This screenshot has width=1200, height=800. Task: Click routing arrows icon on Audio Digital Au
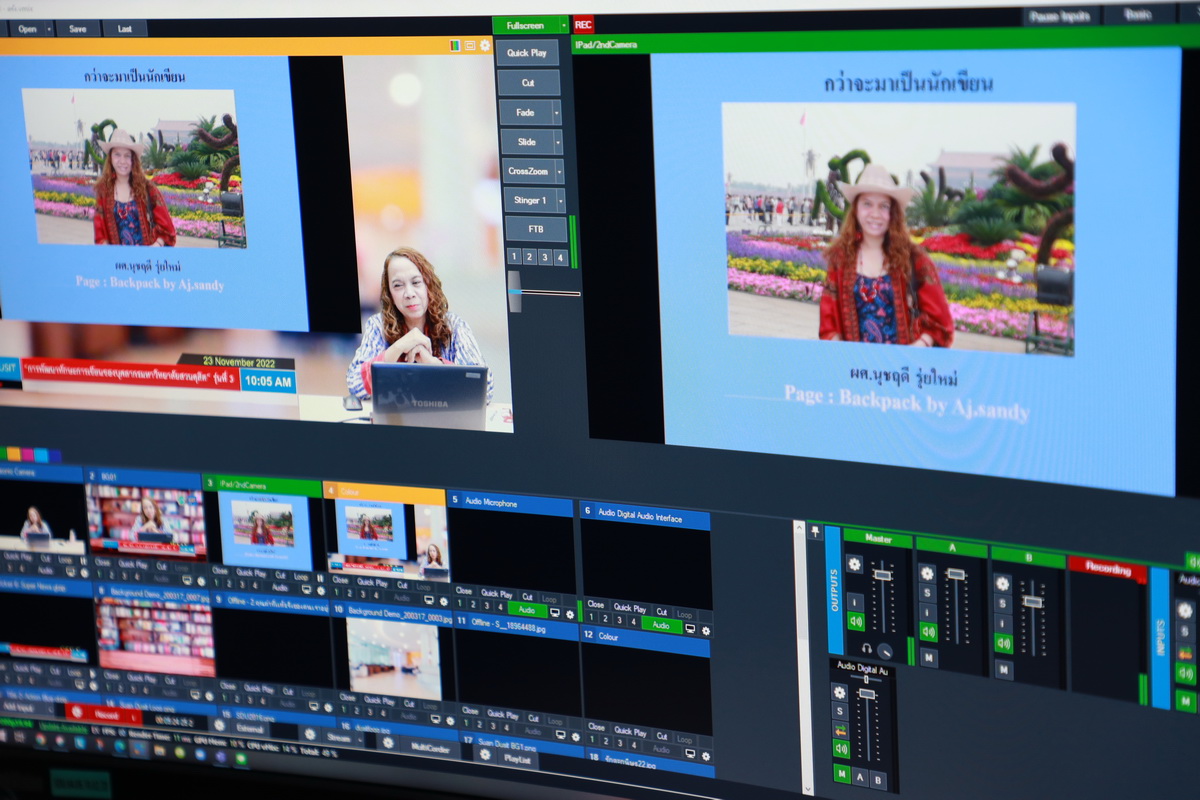pyautogui.click(x=841, y=730)
